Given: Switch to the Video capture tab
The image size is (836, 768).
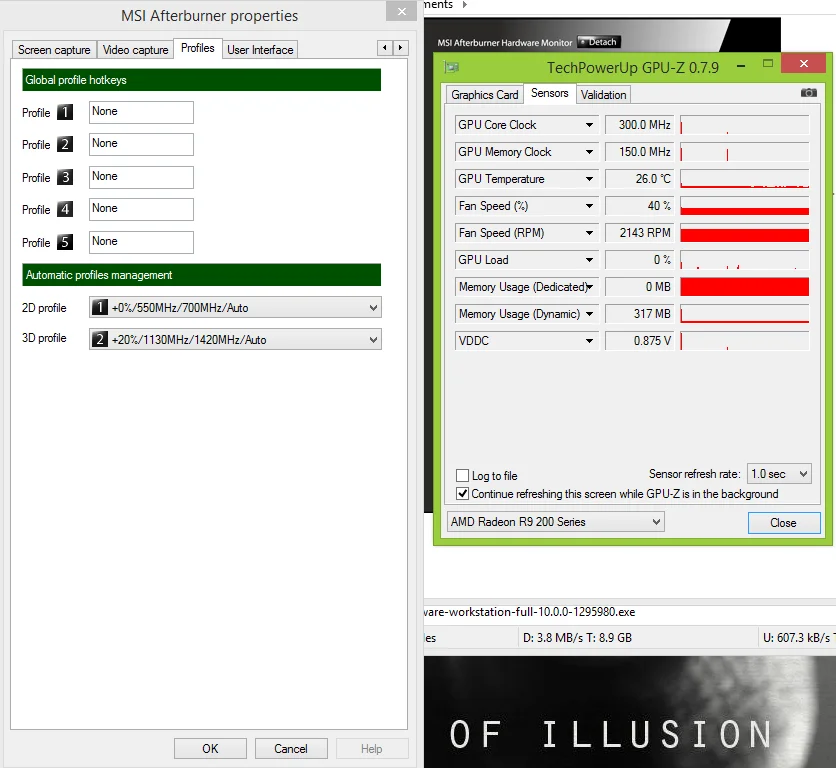Looking at the screenshot, I should 135,50.
